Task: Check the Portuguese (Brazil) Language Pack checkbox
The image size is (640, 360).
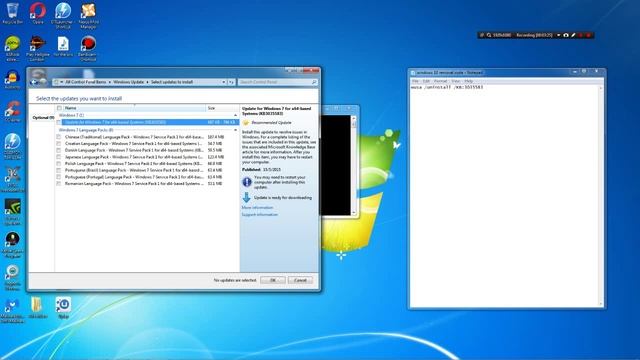Action: pyautogui.click(x=59, y=170)
